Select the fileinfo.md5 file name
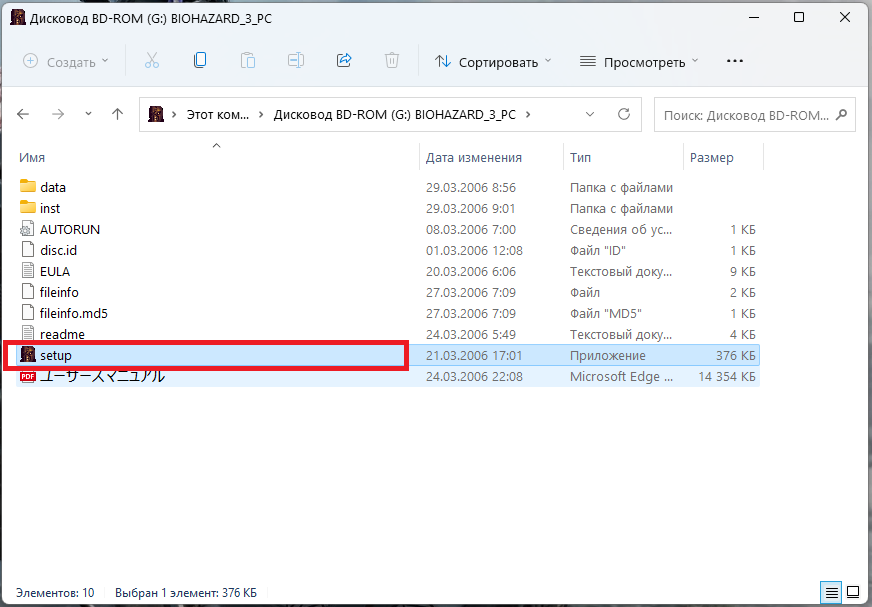Image resolution: width=872 pixels, height=607 pixels. [73, 313]
